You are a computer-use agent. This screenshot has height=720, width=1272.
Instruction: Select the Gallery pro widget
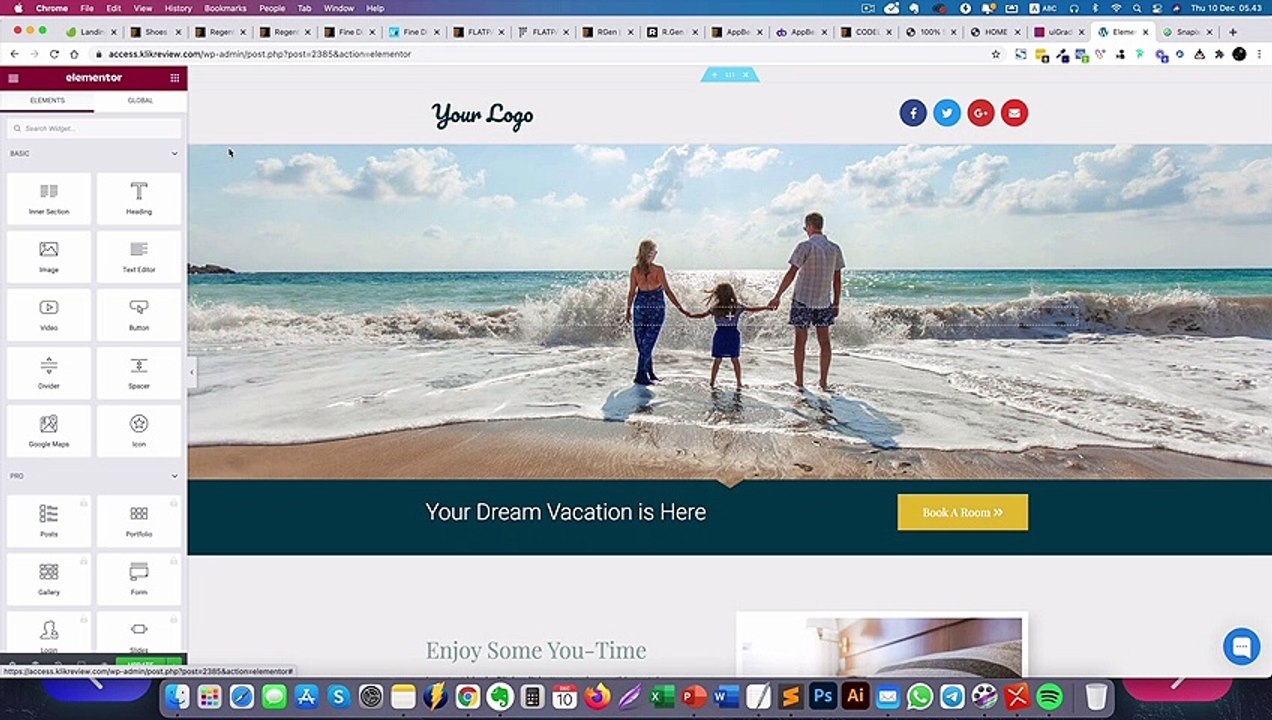coord(49,578)
